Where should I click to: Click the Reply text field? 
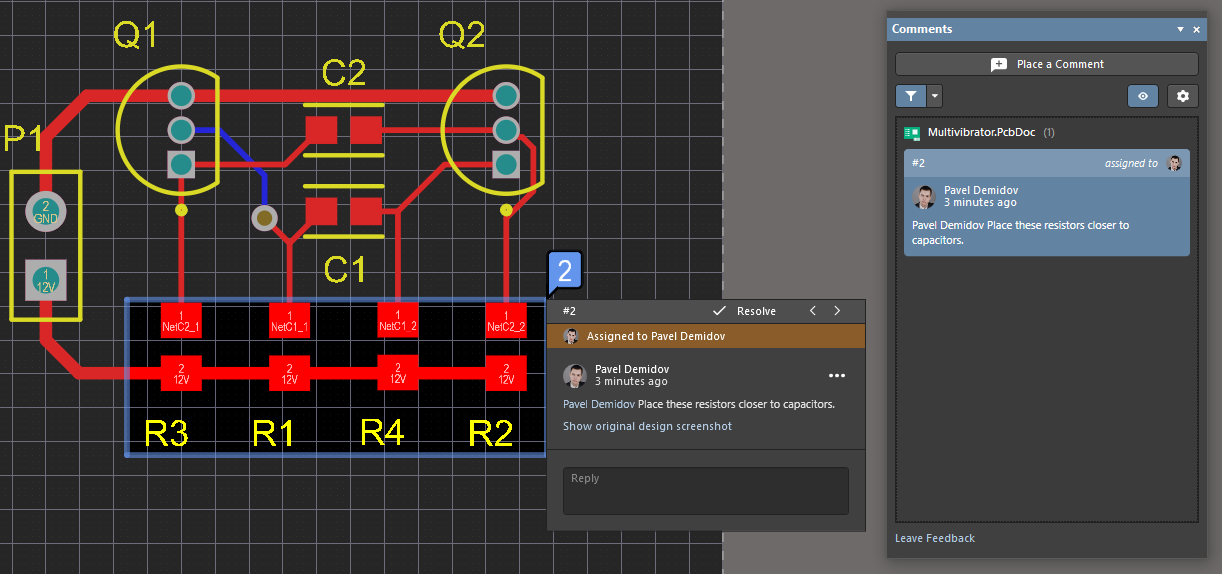(705, 491)
